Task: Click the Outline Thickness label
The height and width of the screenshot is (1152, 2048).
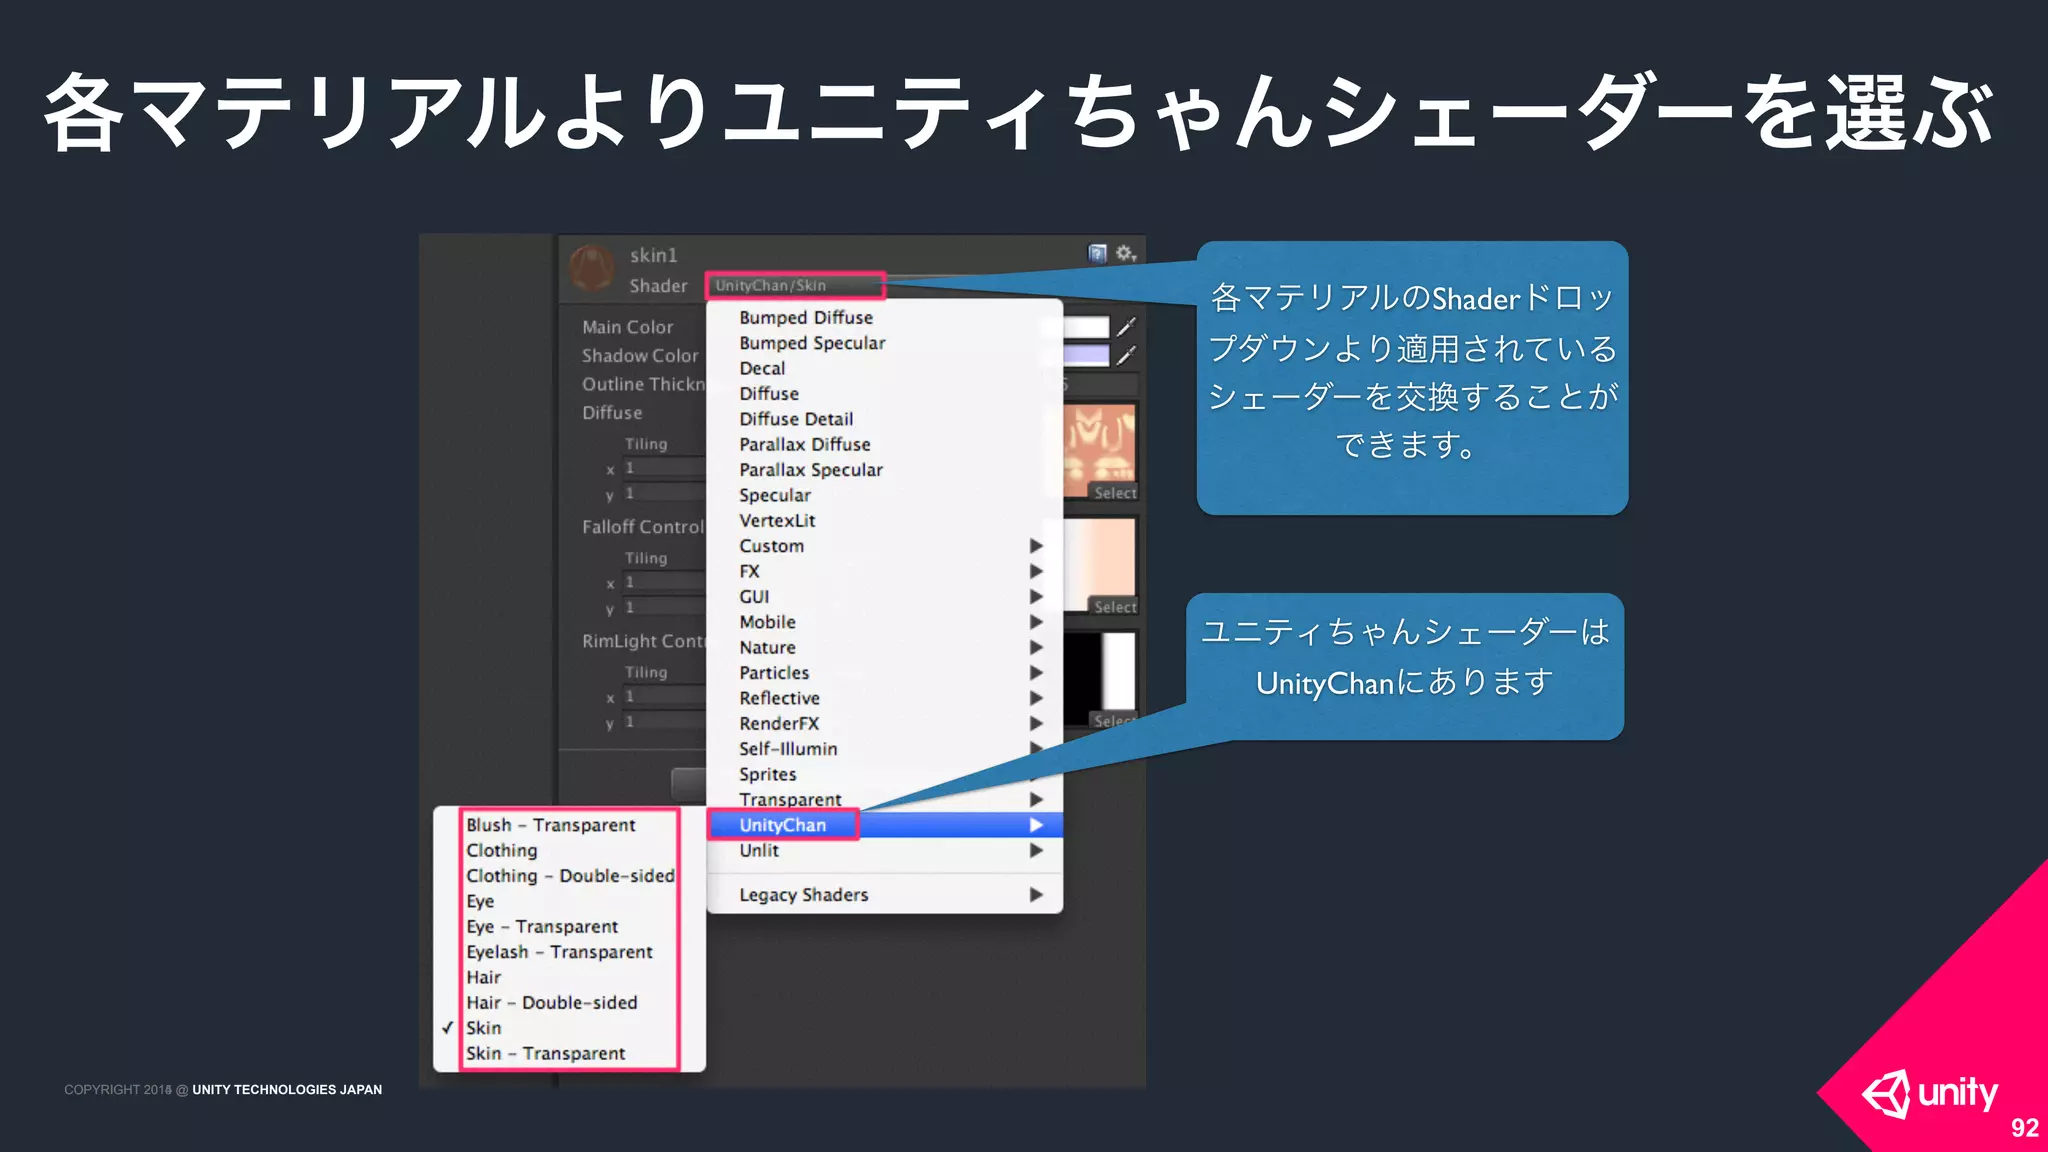Action: [644, 384]
